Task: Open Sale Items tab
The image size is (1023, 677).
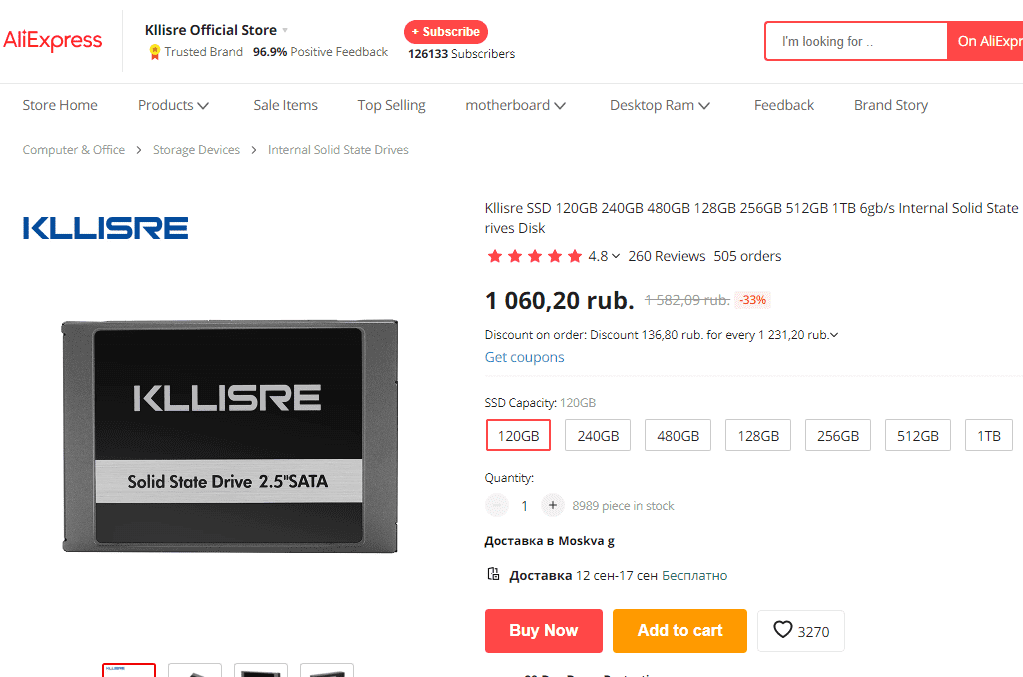Action: coord(285,105)
